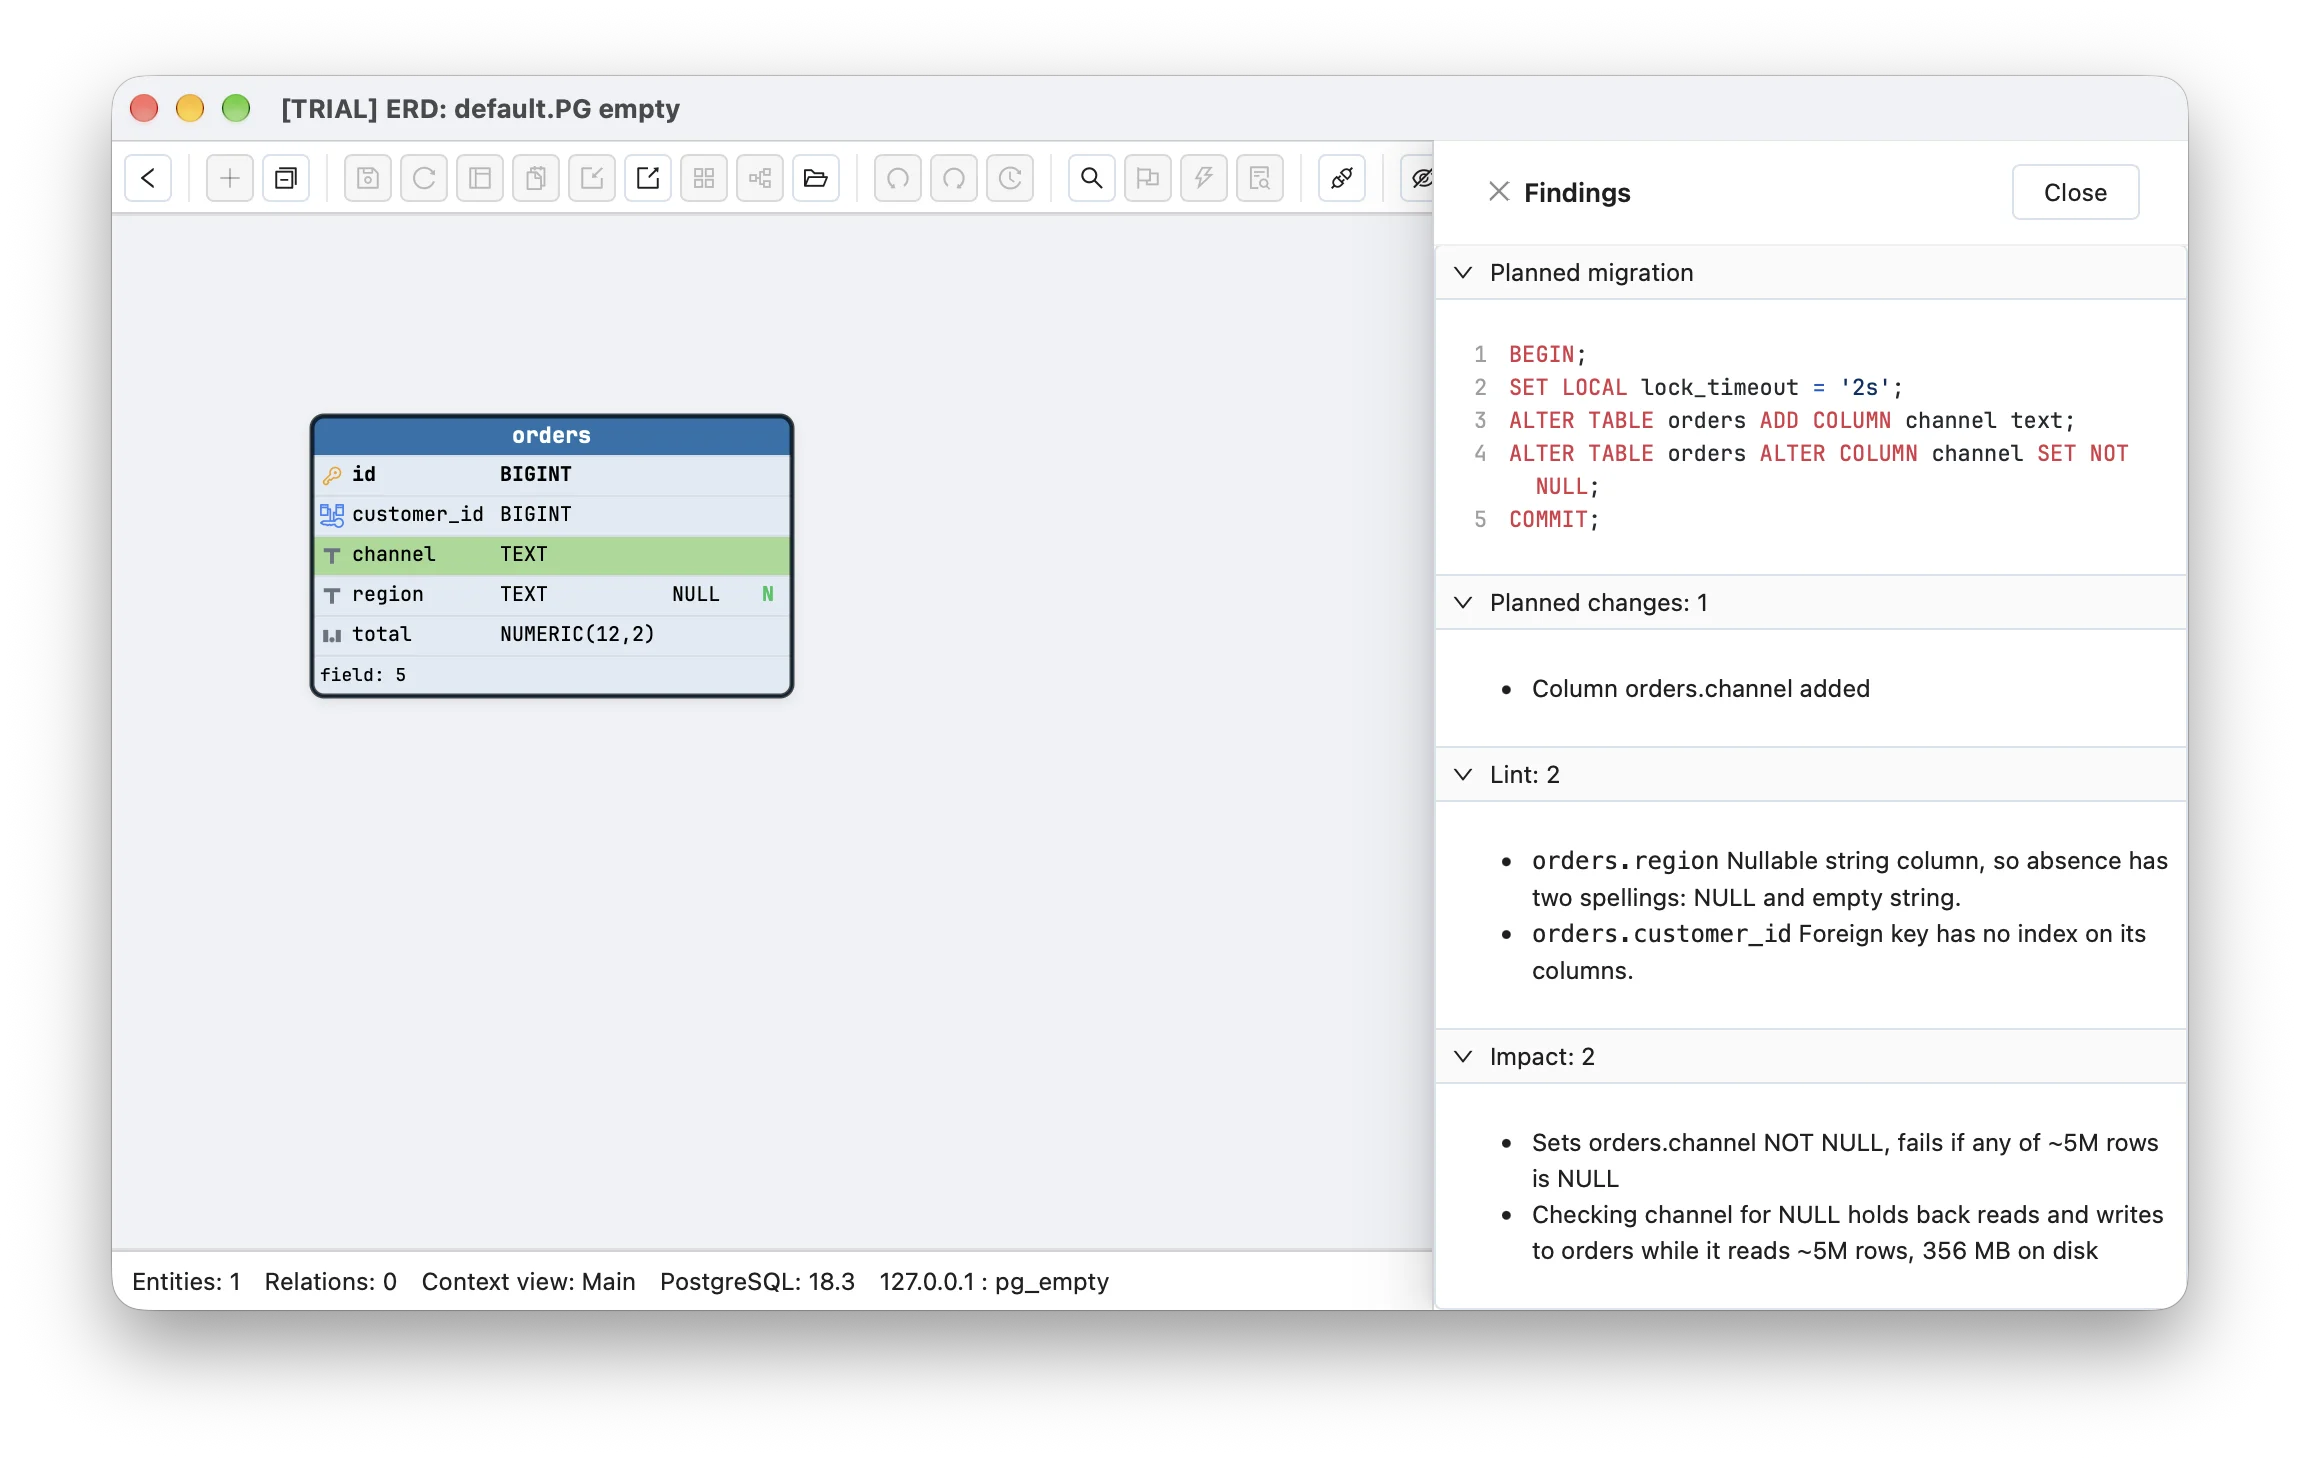2300x1458 pixels.
Task: Click the hierarchy tree layout icon
Action: point(760,178)
